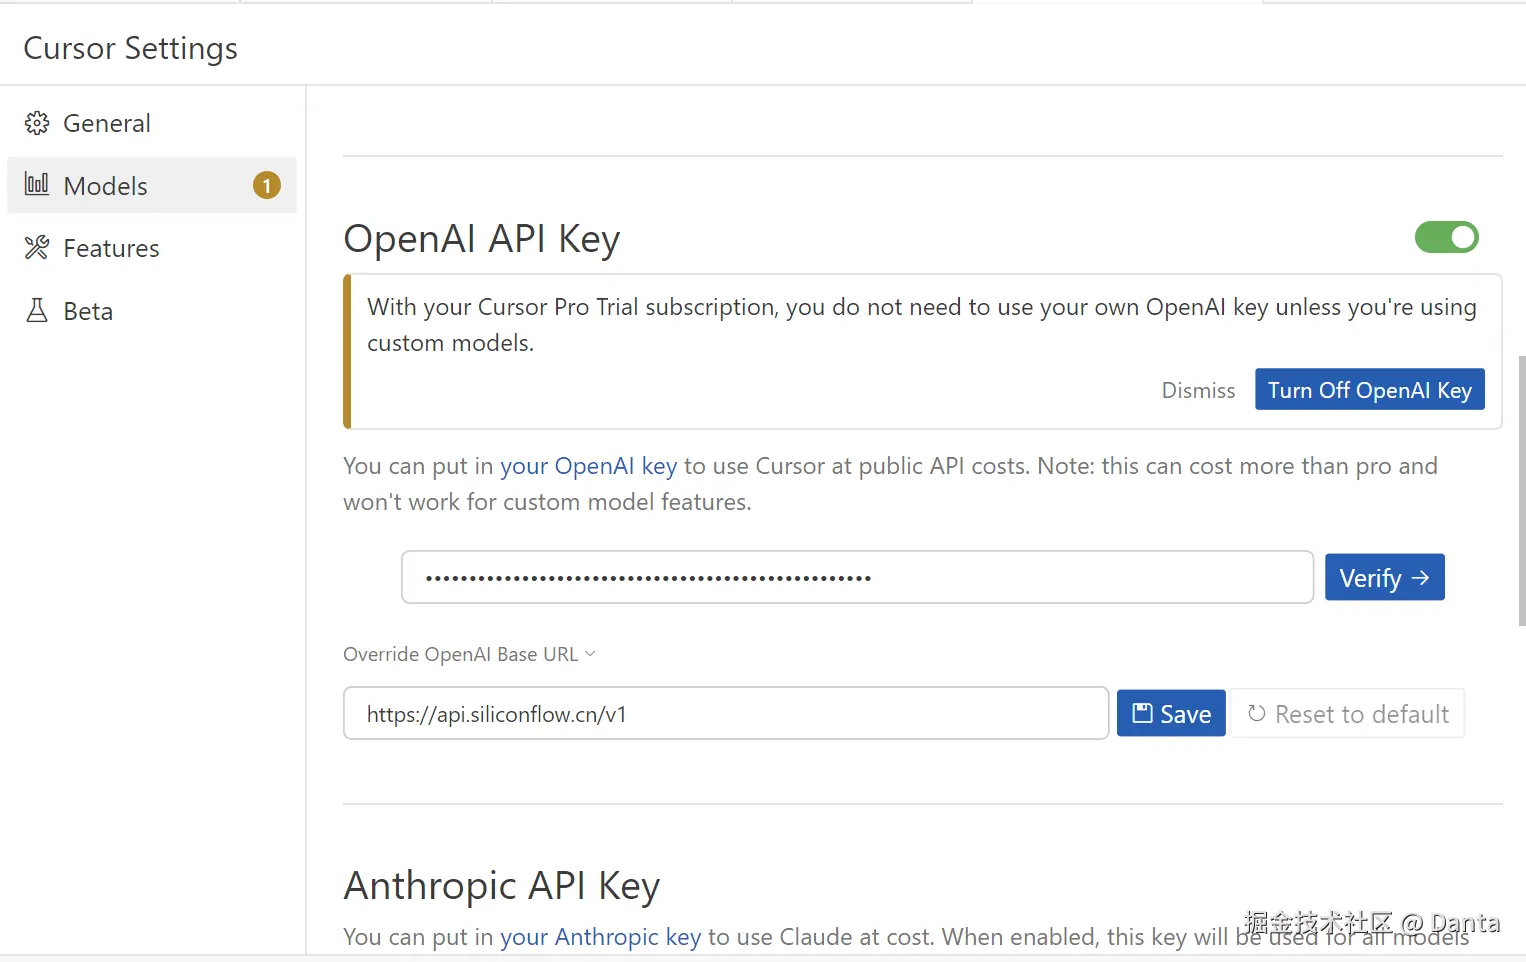Click the vertical scrollbar on the right
The image size is (1526, 962).
tap(1521, 490)
